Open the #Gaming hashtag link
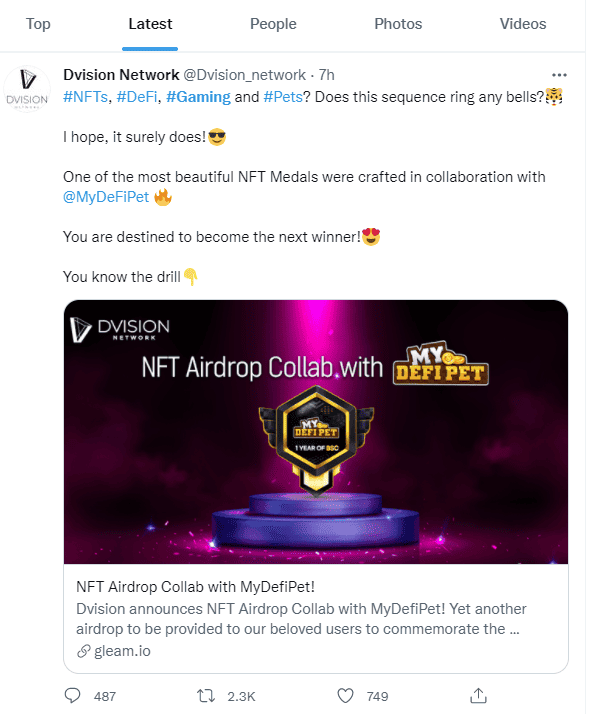Viewport: 593px width, 714px height. tap(199, 97)
